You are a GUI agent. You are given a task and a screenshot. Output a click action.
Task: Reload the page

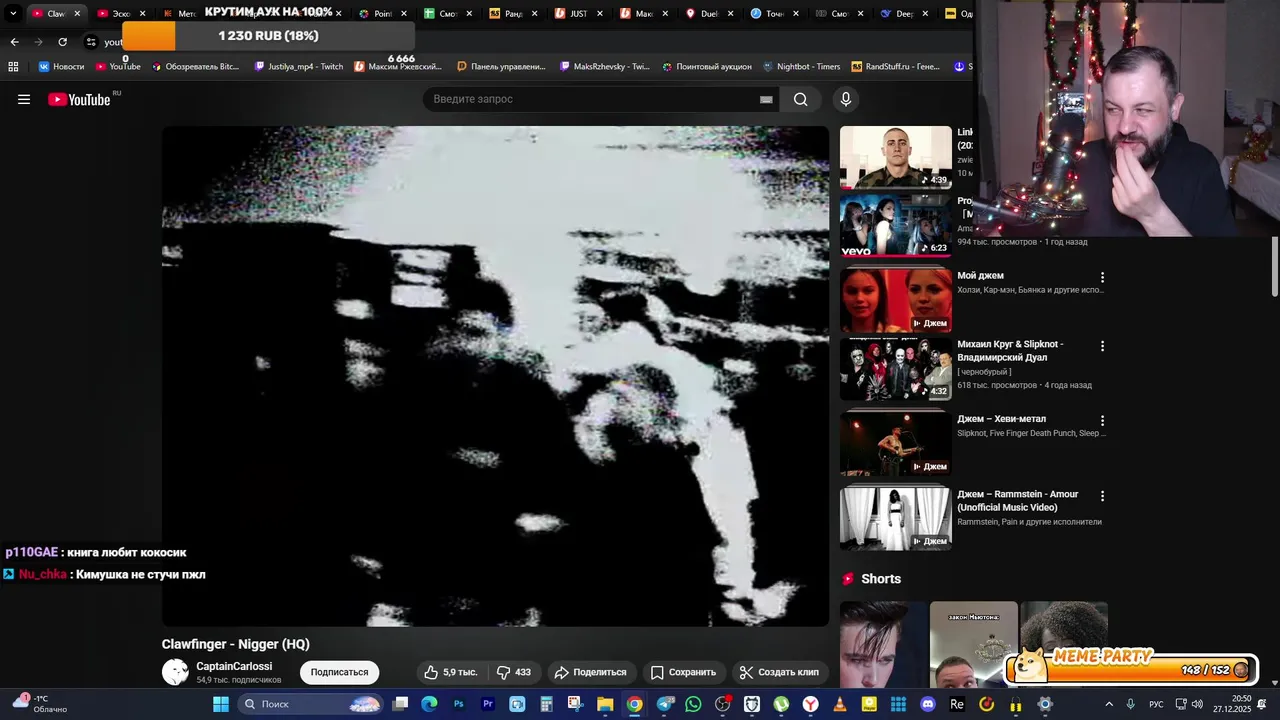62,42
